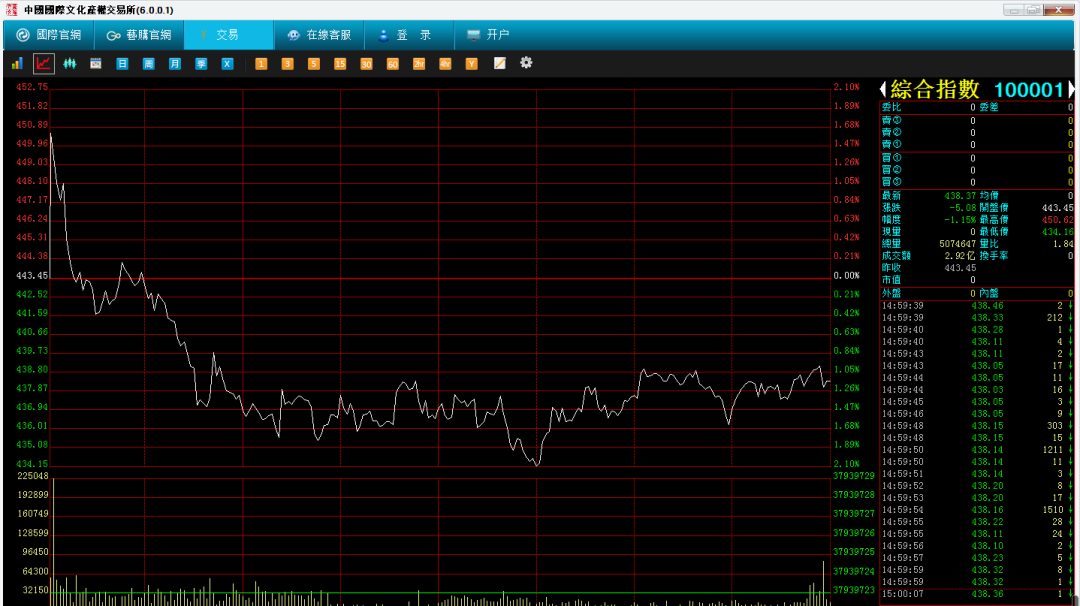
Task: Select the 15-minute interval icon
Action: tap(340, 63)
